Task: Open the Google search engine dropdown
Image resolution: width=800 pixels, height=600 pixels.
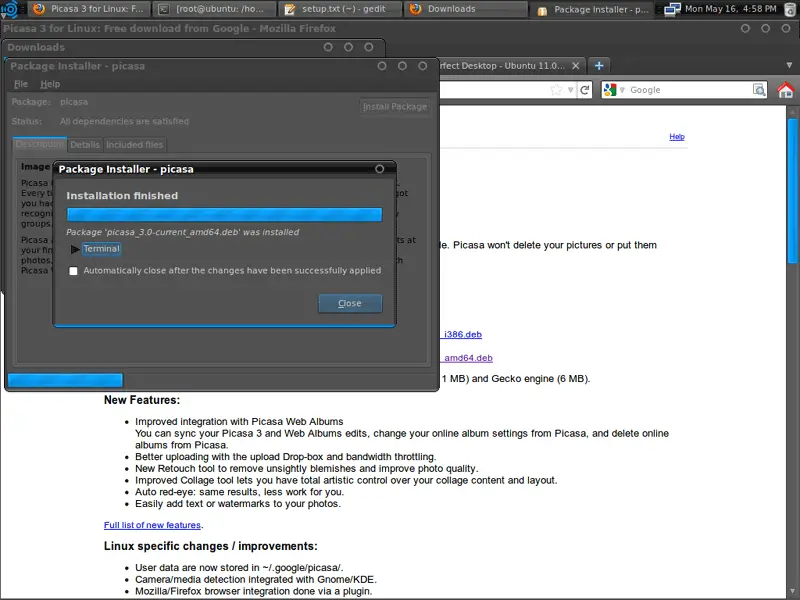Action: 622,90
